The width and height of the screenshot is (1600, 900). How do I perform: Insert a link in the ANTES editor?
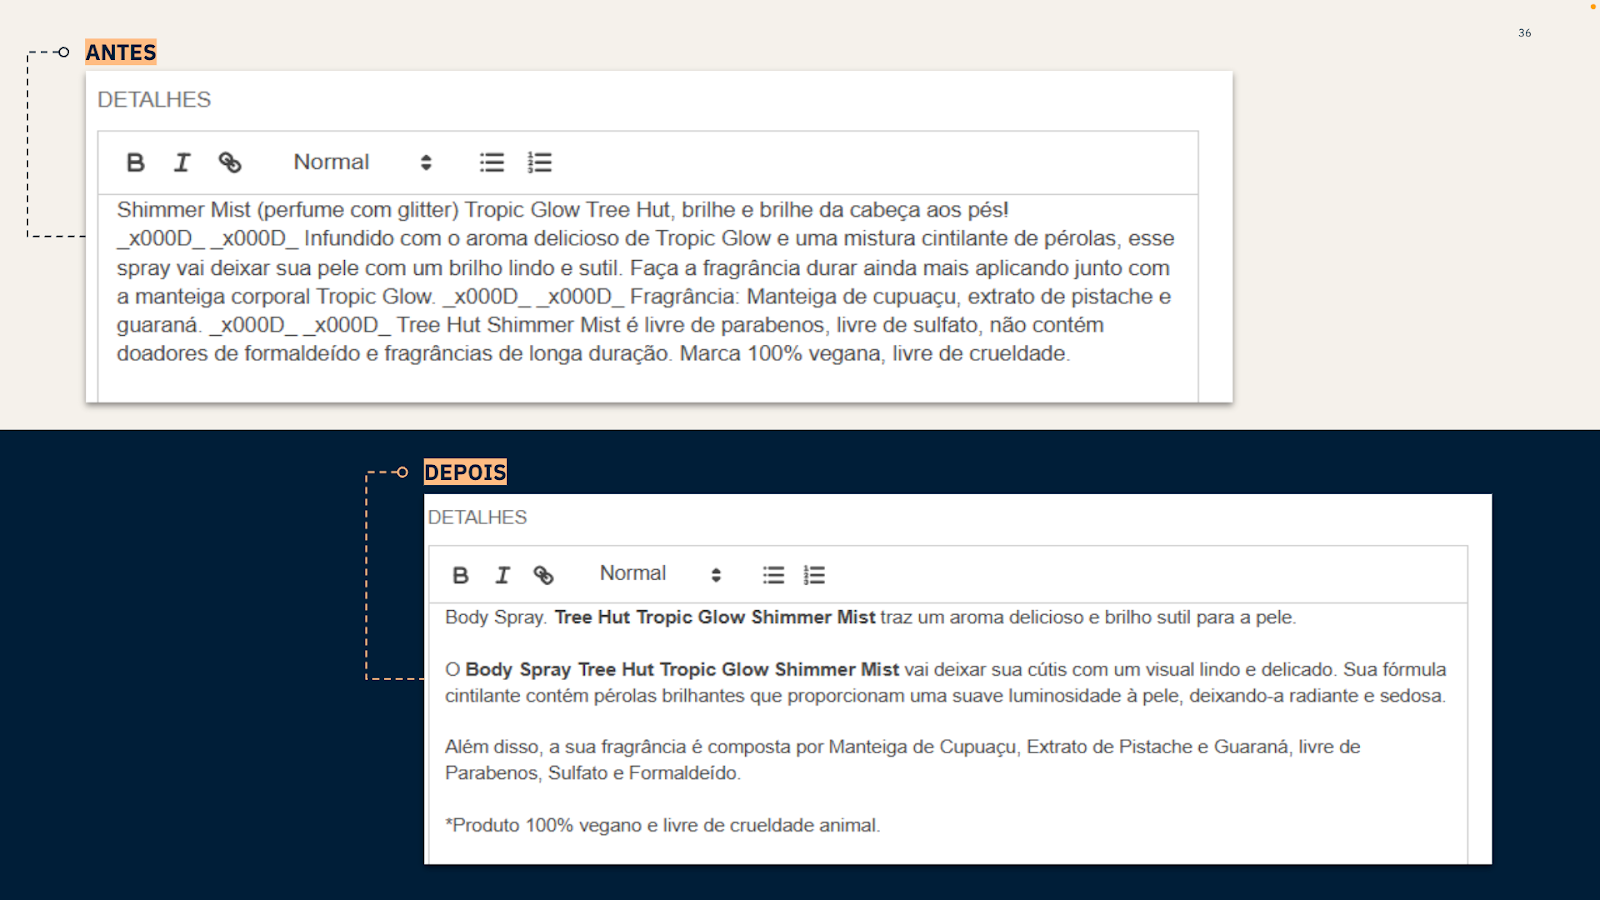pos(230,162)
